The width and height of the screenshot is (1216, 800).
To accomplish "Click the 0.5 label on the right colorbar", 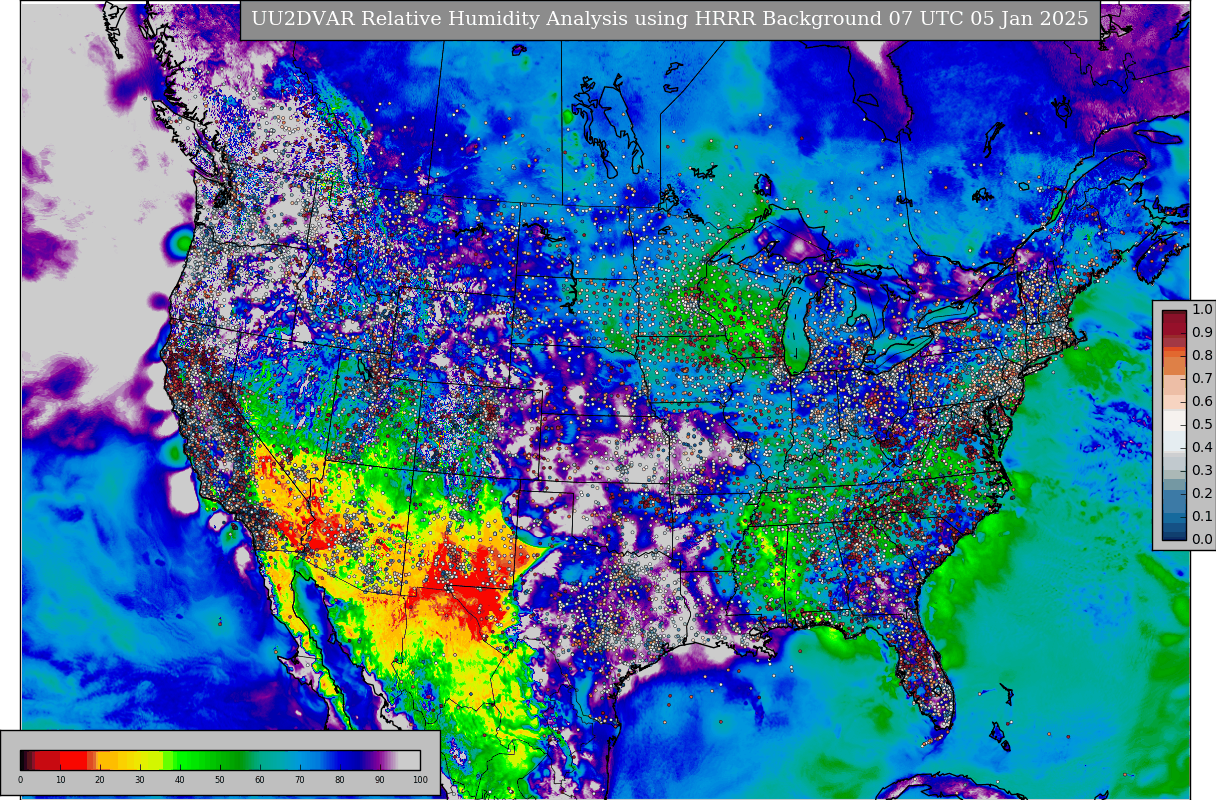I will (x=1202, y=425).
